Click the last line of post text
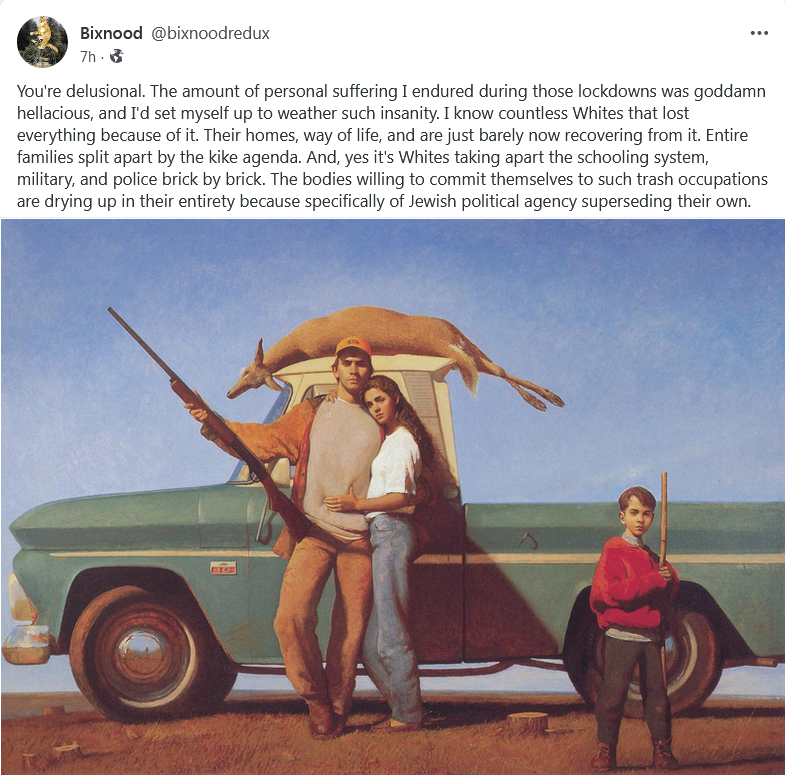Screen dimensions: 789x779 pyautogui.click(x=384, y=201)
